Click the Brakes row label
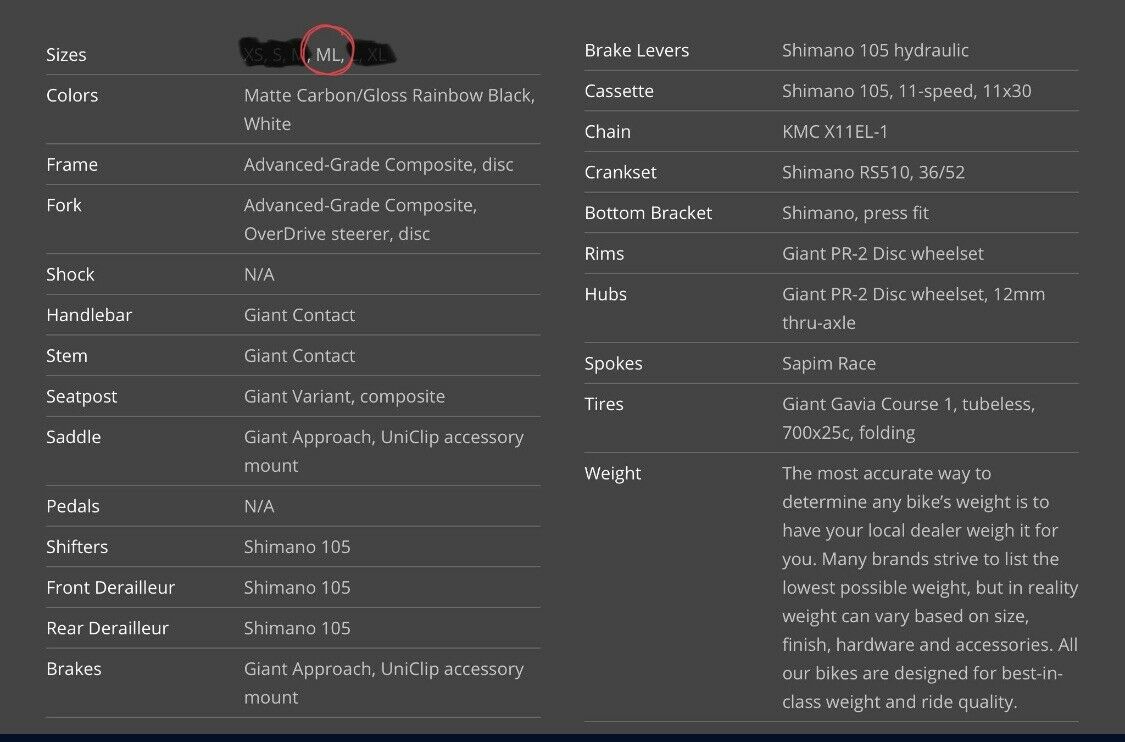 (x=73, y=669)
